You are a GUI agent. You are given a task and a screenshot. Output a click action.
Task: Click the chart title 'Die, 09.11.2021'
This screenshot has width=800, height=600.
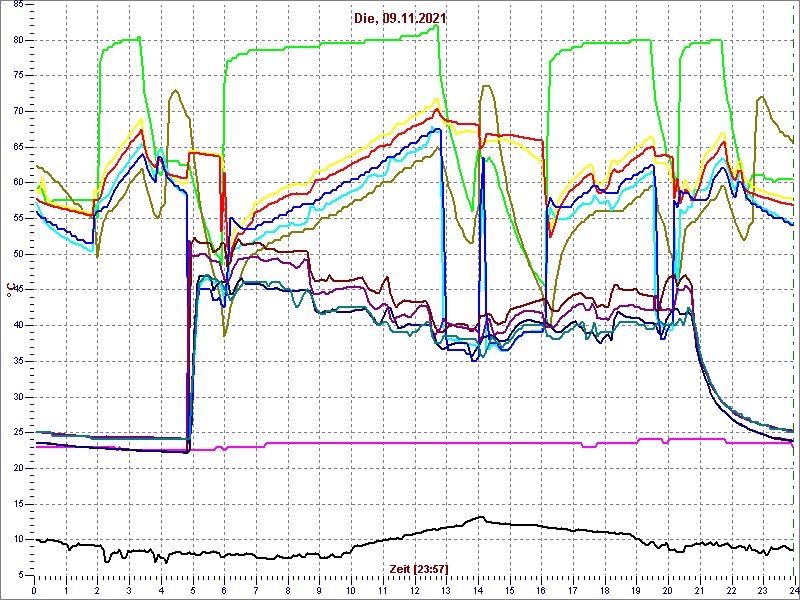point(400,18)
